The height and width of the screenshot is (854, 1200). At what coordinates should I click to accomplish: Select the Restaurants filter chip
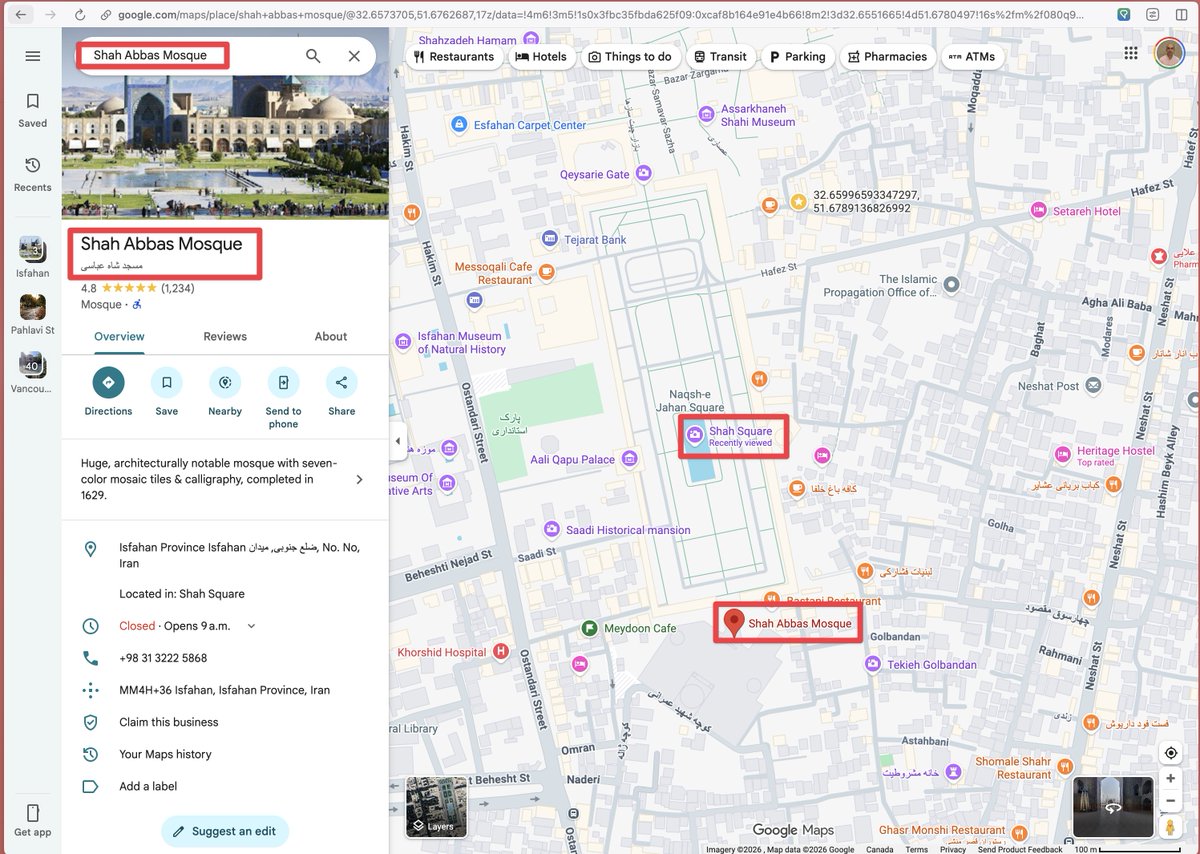click(454, 57)
